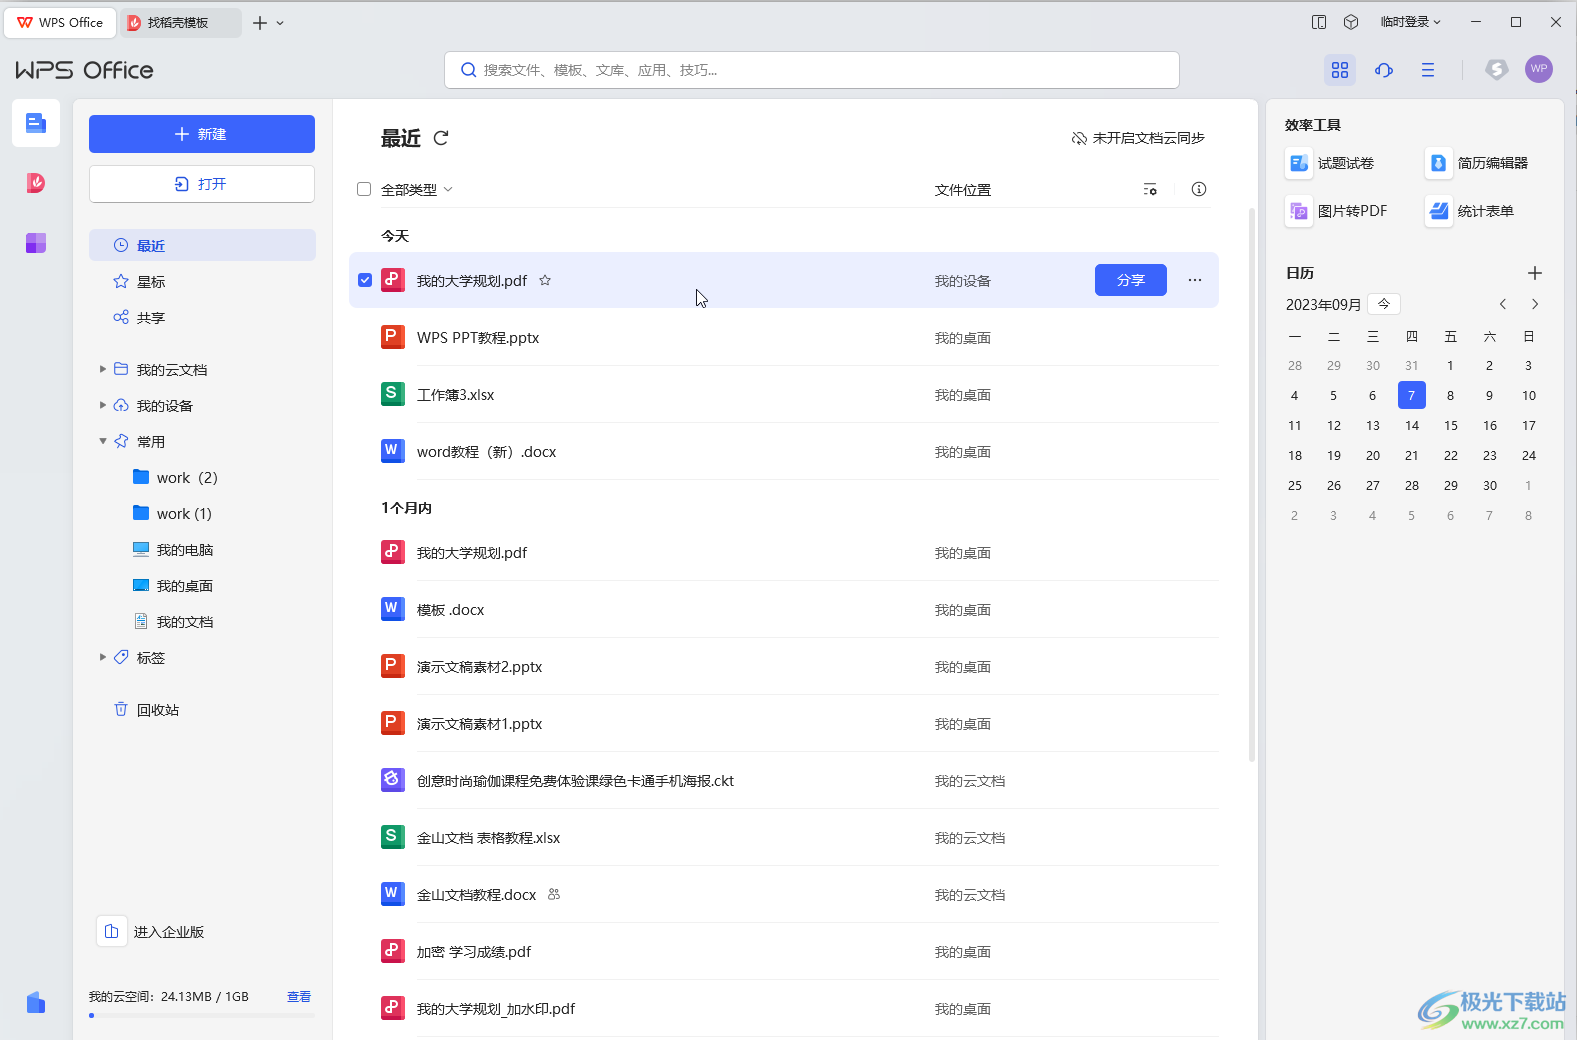The height and width of the screenshot is (1040, 1577).
Task: Launch the 图片转PDF tool
Action: coord(1337,211)
